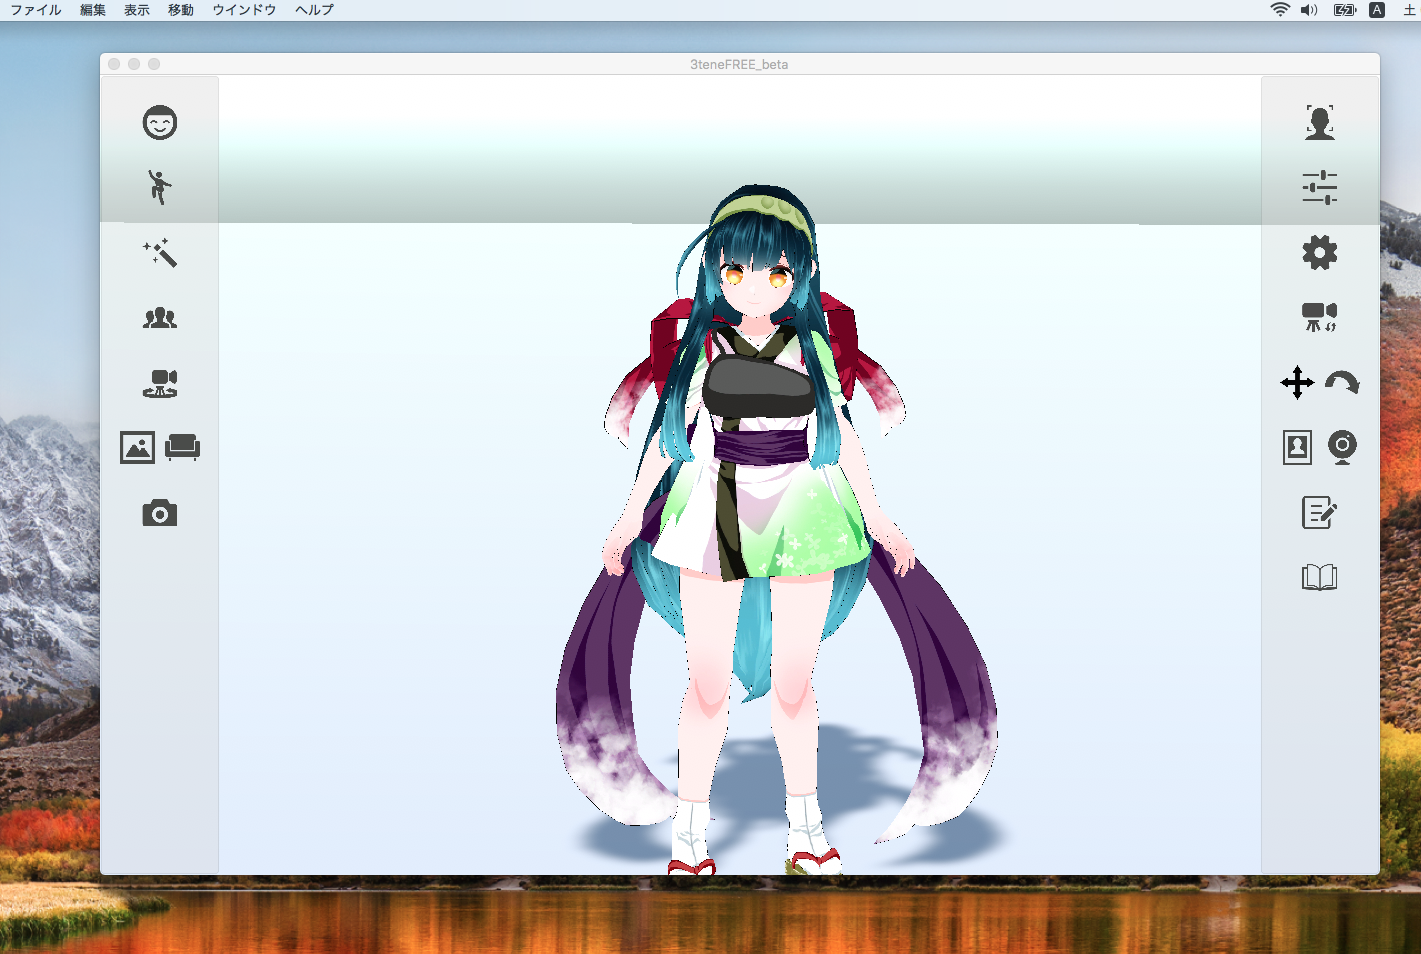
Task: Open the ファイル menu
Action: click(36, 10)
